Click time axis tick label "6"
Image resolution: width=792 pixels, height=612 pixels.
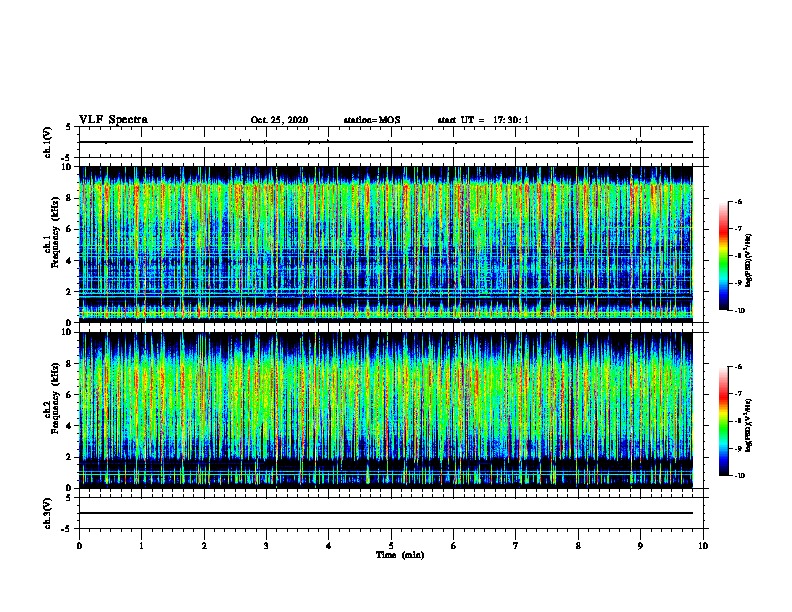tap(454, 546)
